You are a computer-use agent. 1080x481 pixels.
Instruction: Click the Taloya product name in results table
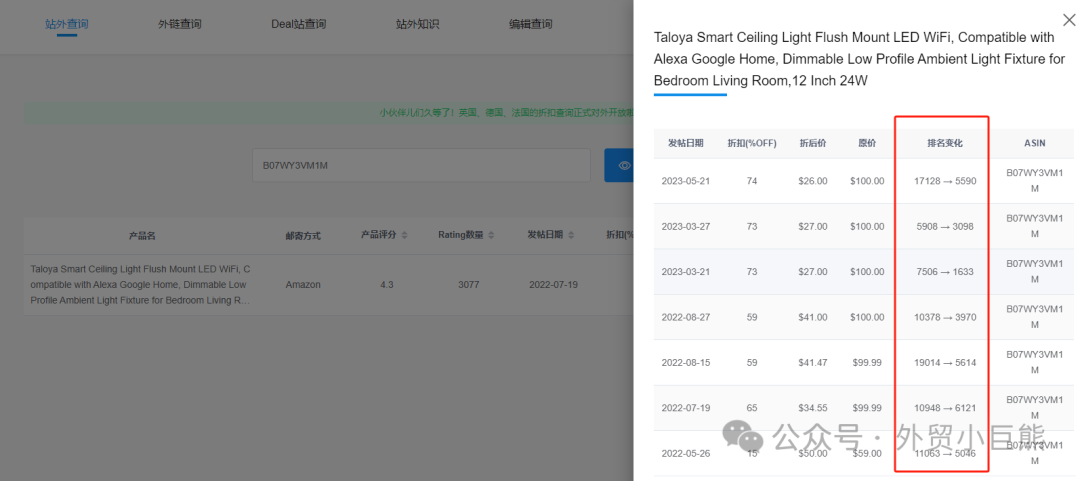(141, 285)
